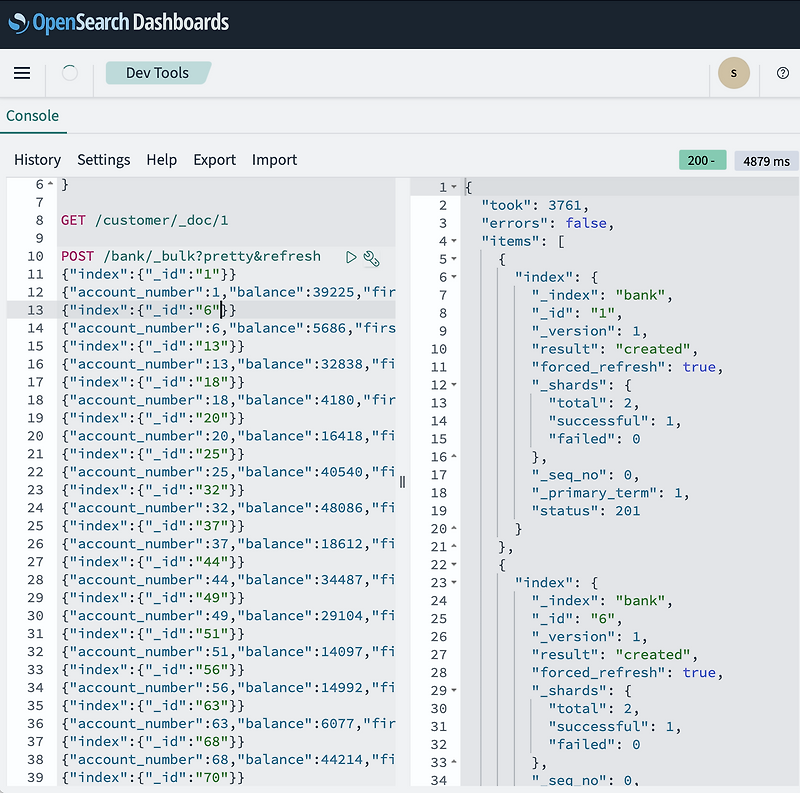Open the Dev Tools breadcrumb
This screenshot has height=793, width=800.
point(156,72)
